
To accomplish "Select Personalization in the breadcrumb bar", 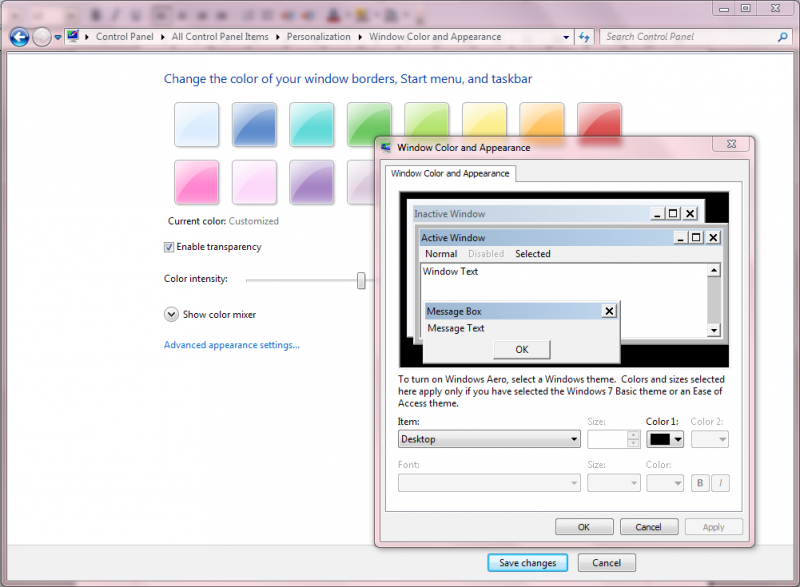I will coord(319,37).
